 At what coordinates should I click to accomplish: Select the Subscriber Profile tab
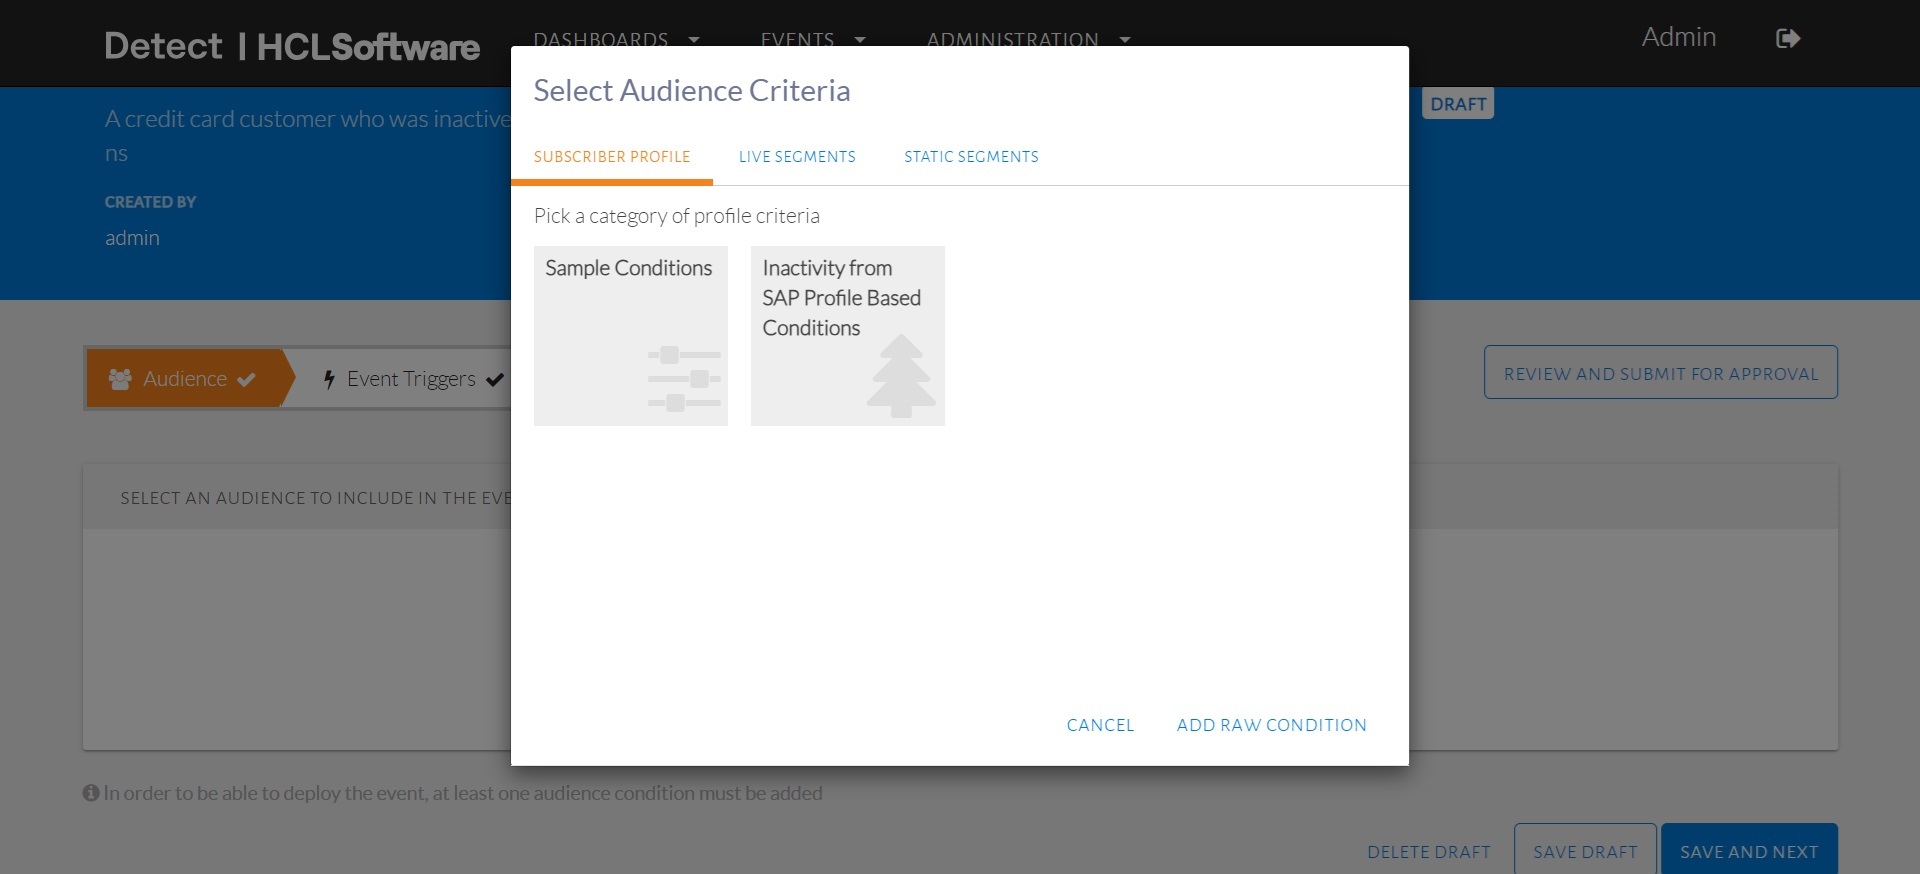tap(612, 157)
